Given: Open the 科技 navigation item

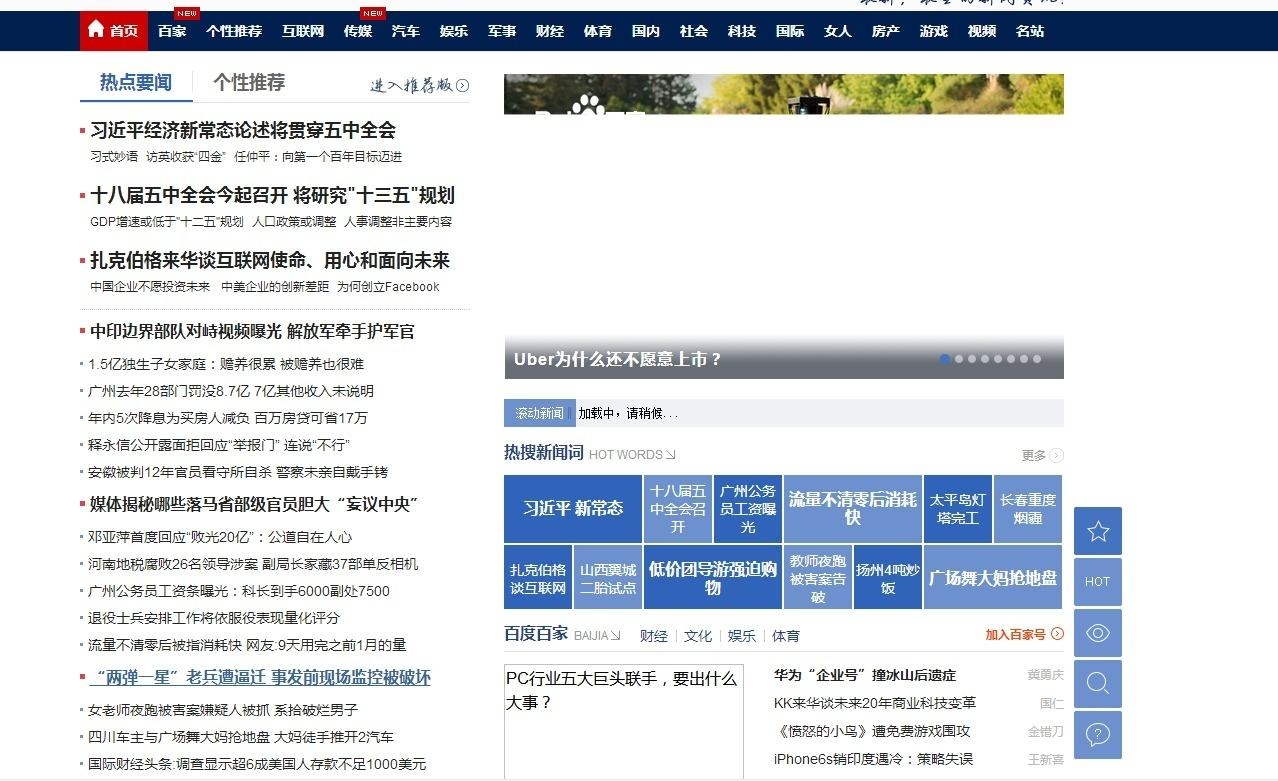Looking at the screenshot, I should click(742, 31).
